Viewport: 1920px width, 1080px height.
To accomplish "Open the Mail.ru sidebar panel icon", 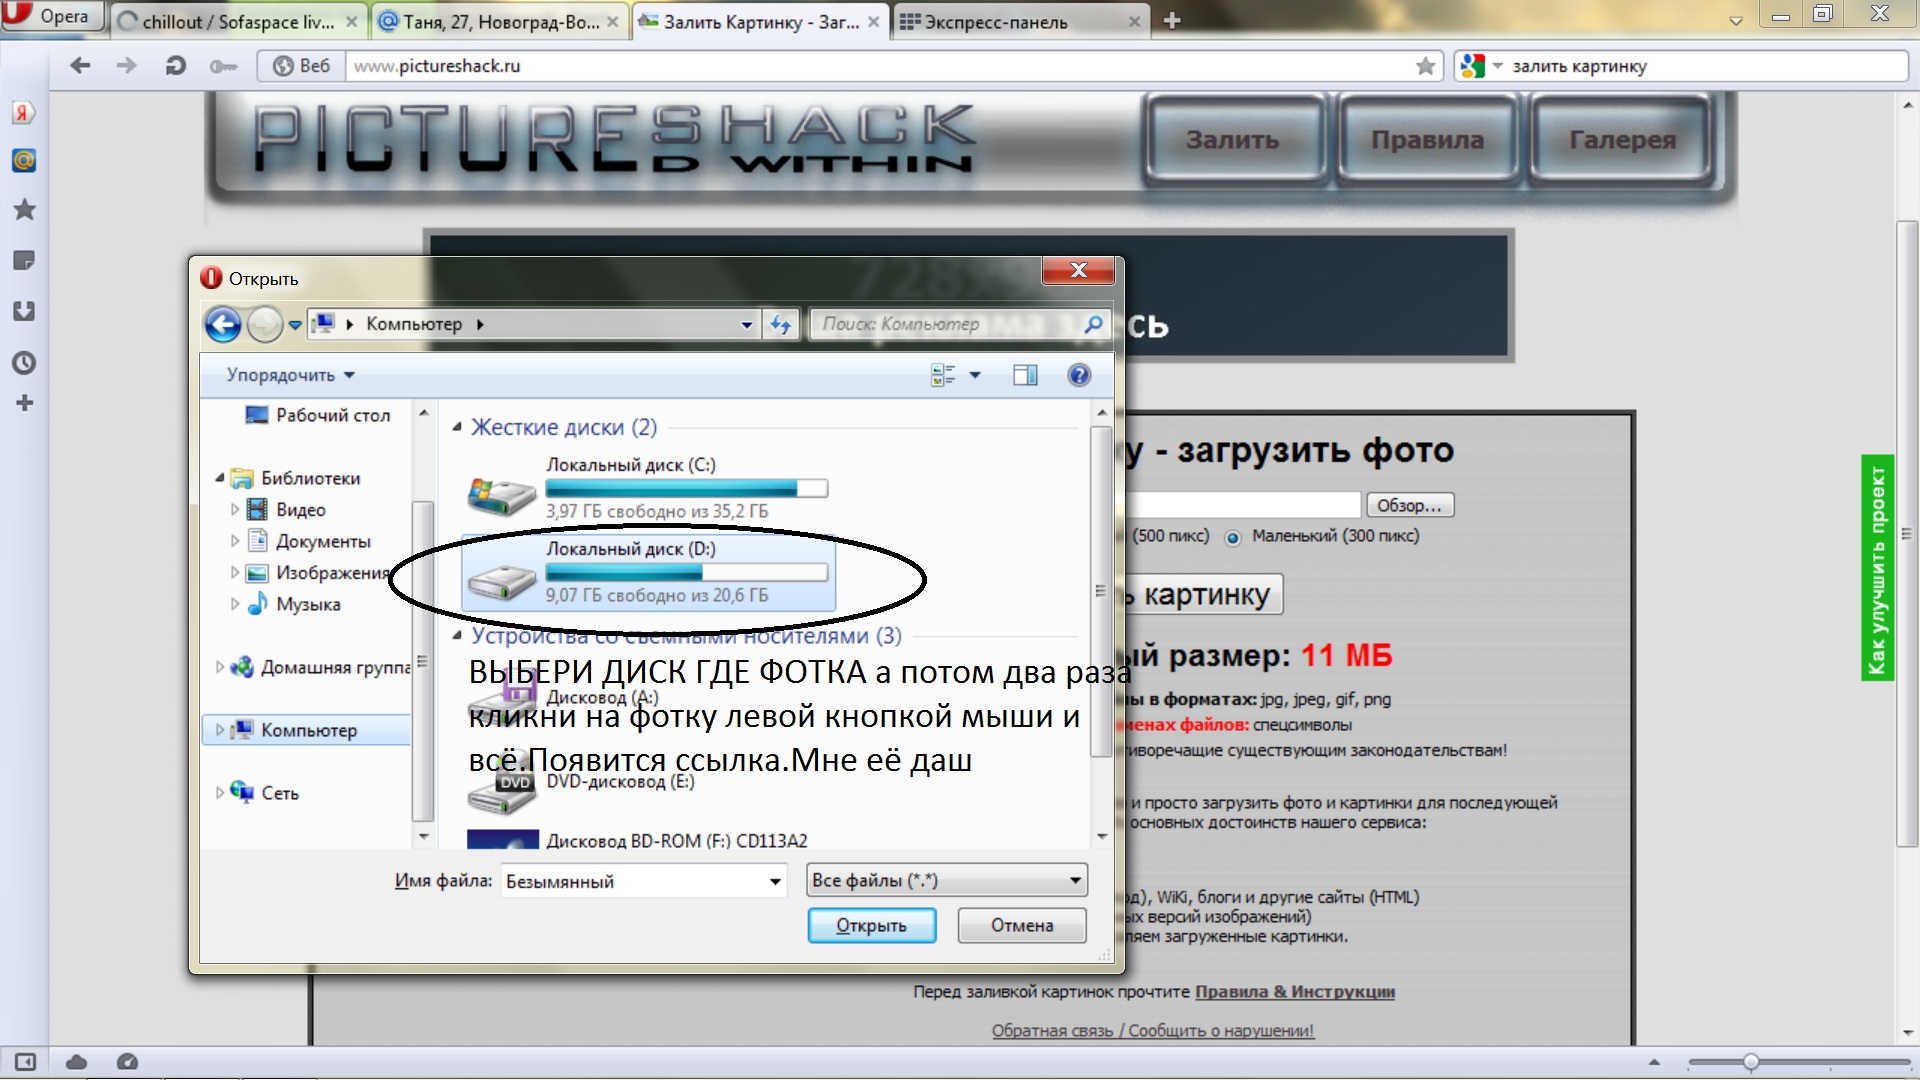I will pos(24,160).
